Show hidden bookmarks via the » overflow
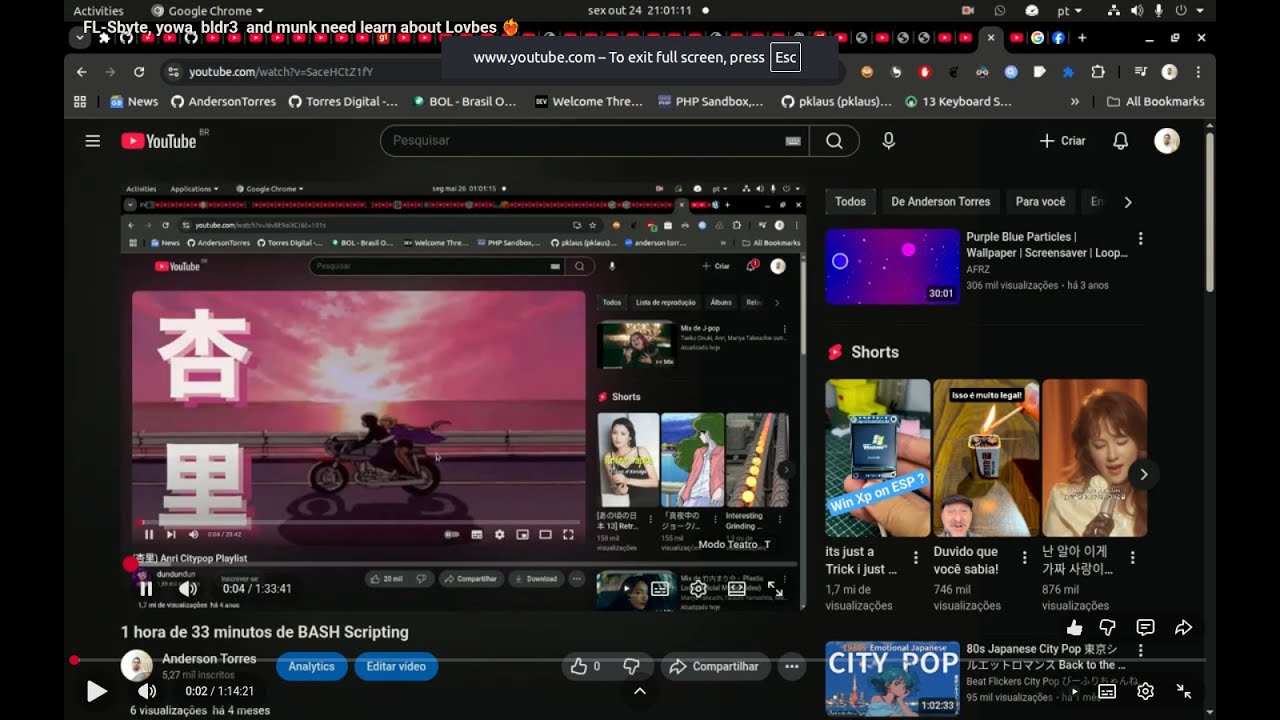This screenshot has height=720, width=1280. tap(1075, 101)
